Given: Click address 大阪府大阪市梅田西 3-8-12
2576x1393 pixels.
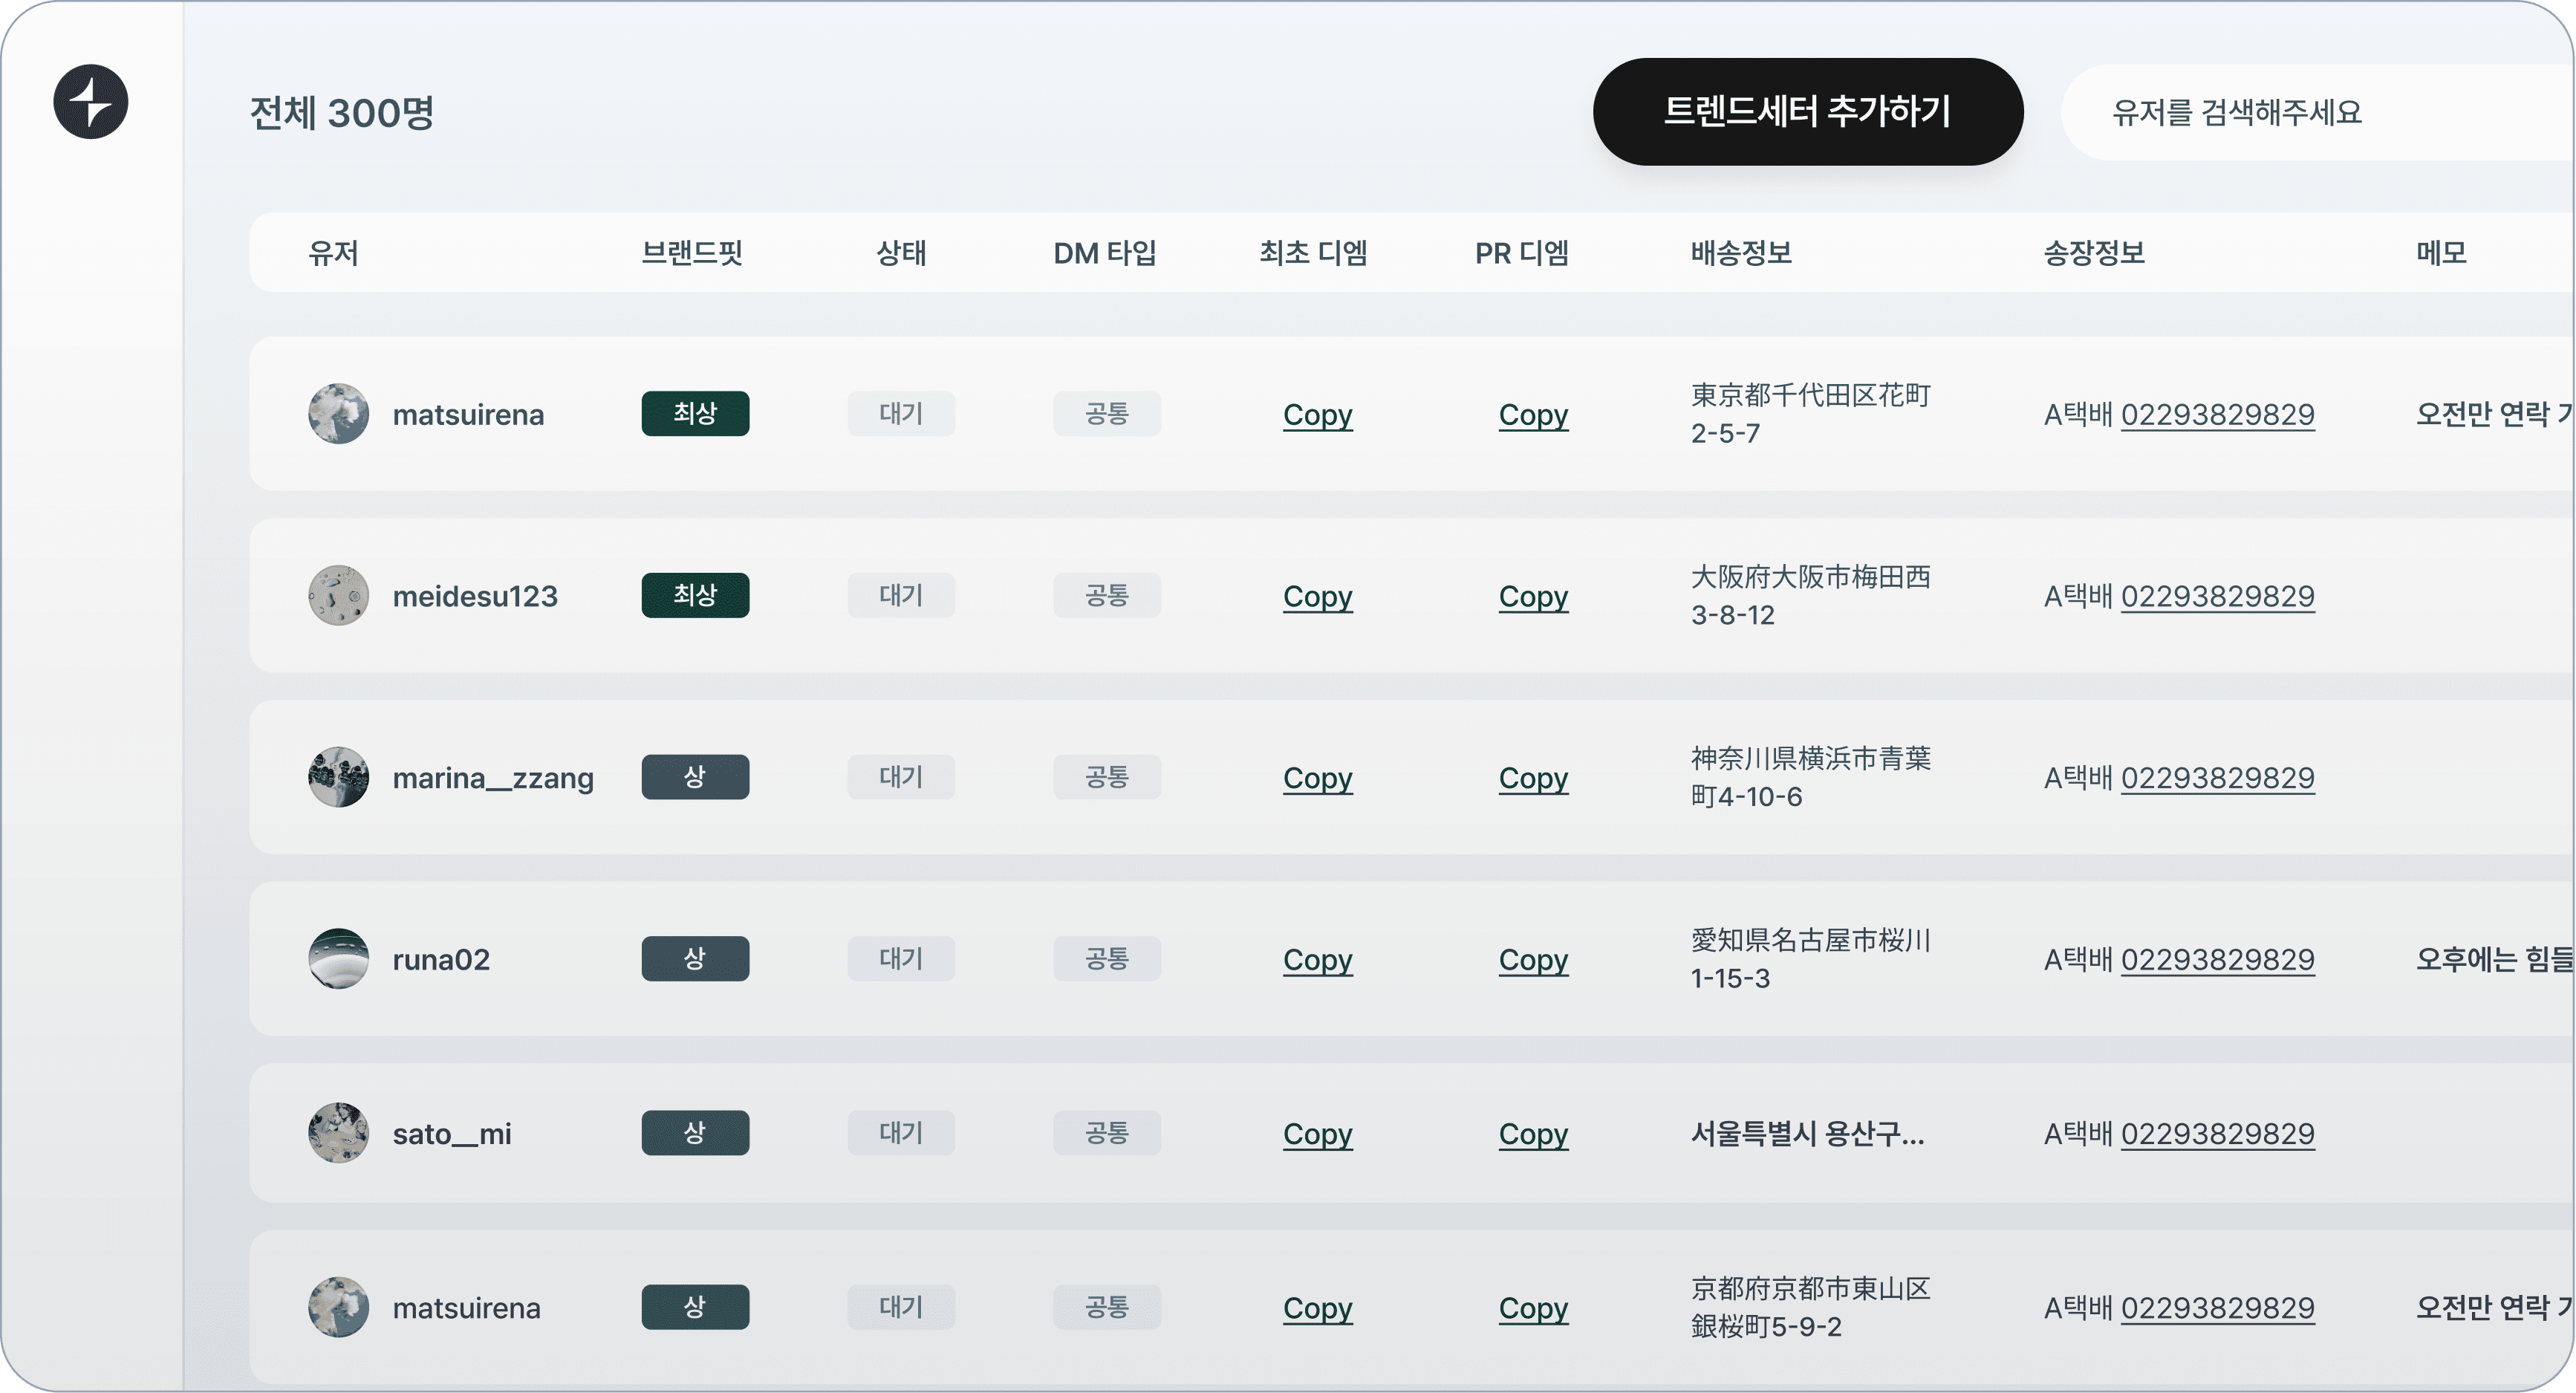Looking at the screenshot, I should [x=1811, y=596].
